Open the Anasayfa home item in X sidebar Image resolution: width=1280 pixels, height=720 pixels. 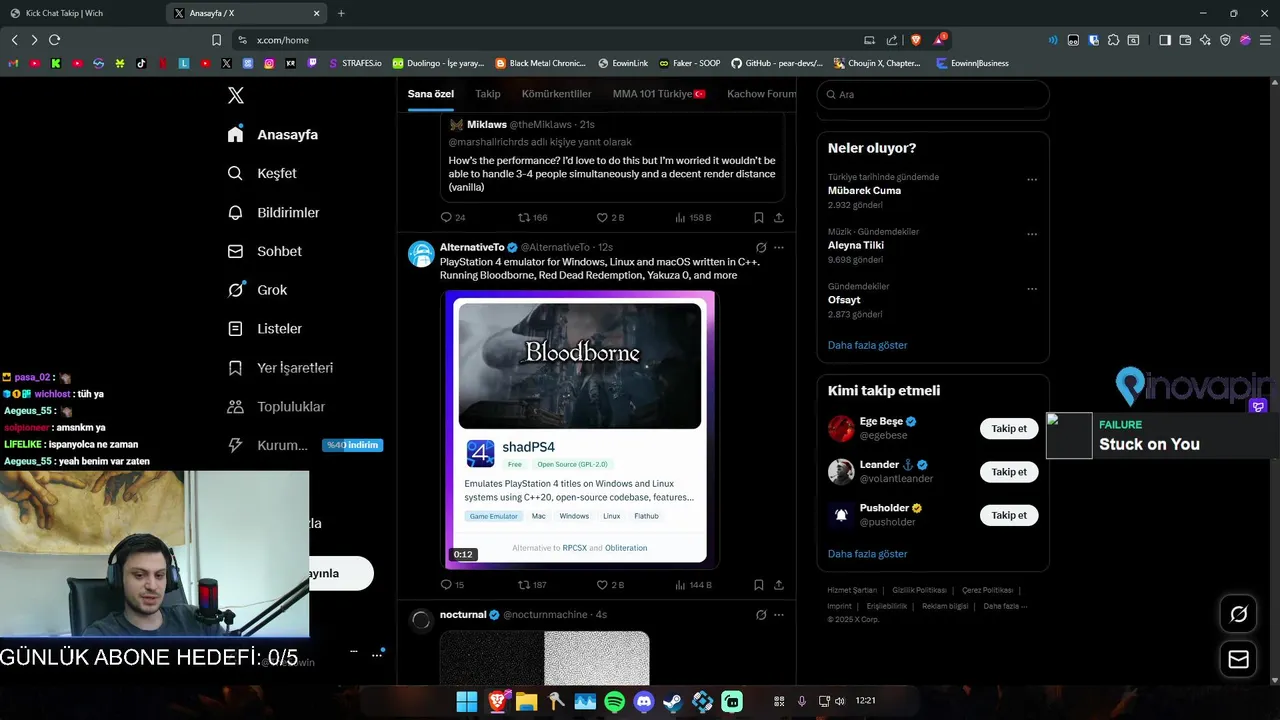coord(272,134)
